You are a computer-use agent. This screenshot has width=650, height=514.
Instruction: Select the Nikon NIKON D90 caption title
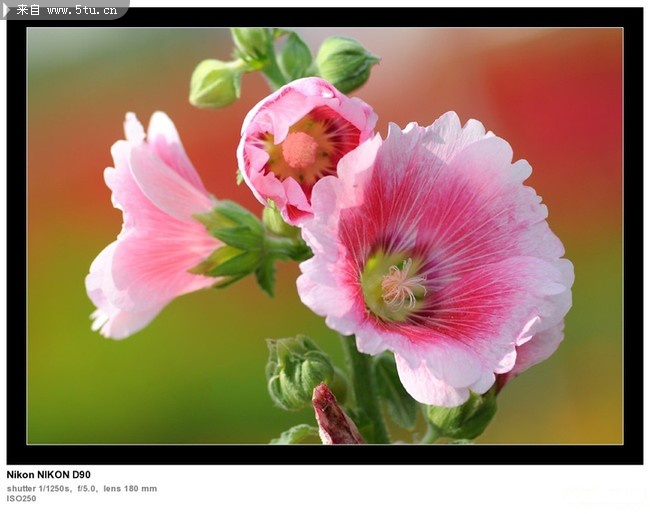coord(49,475)
